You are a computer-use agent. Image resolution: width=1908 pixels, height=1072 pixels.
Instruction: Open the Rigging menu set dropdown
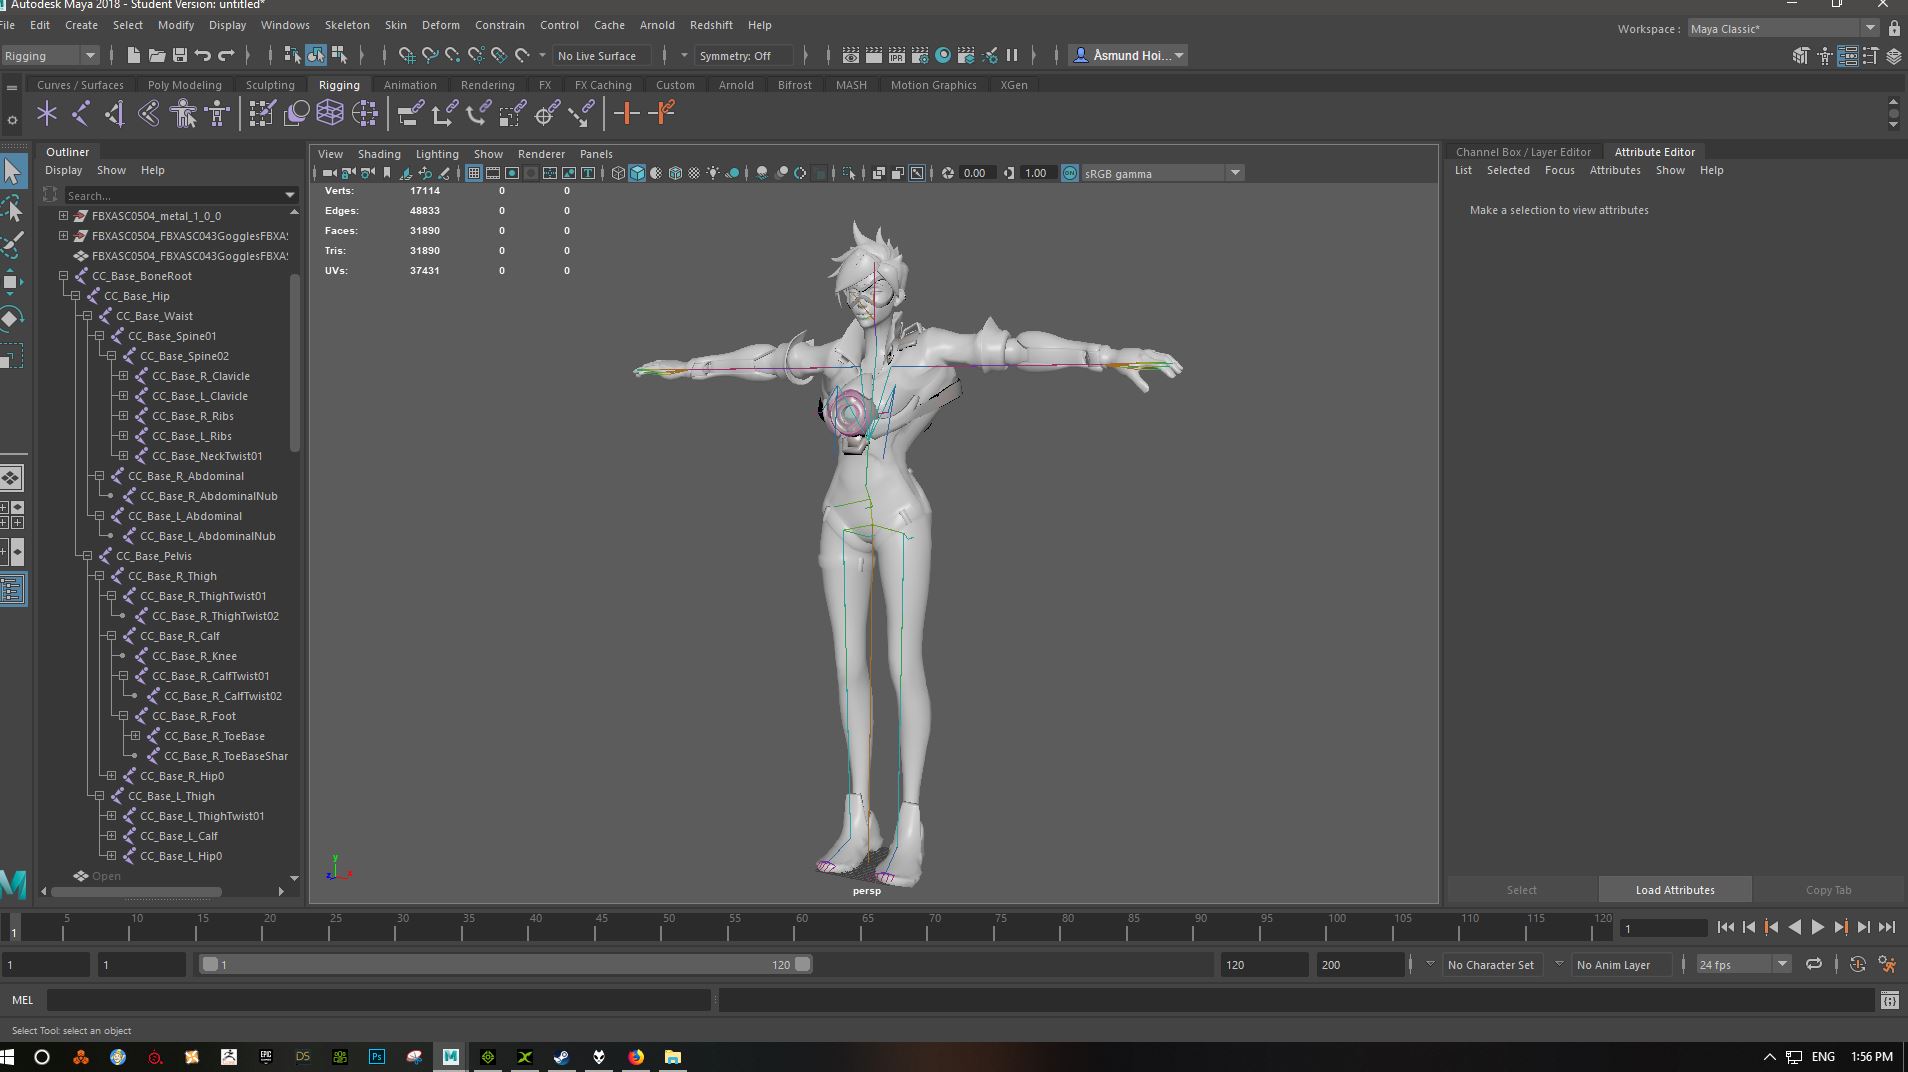click(50, 55)
